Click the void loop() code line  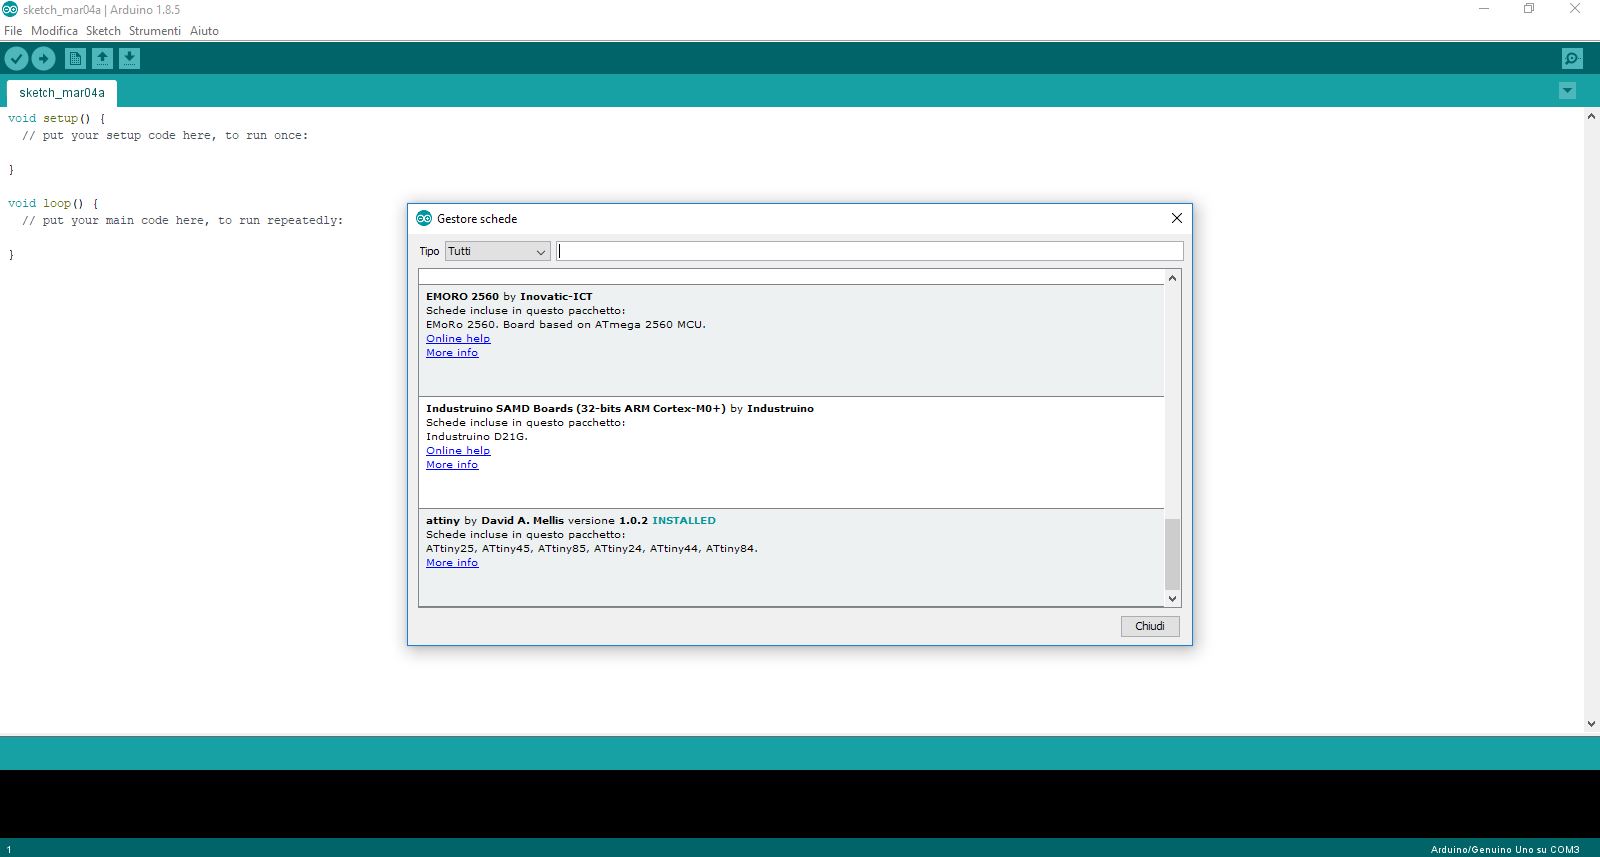(53, 203)
